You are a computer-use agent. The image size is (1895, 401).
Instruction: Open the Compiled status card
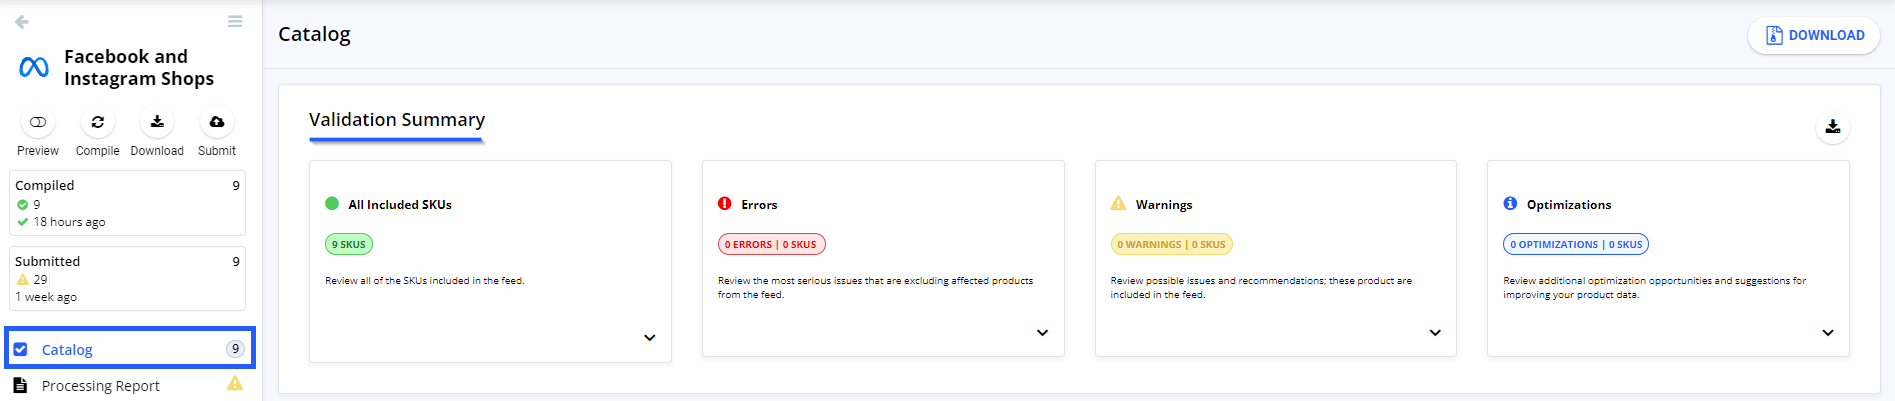pyautogui.click(x=128, y=203)
